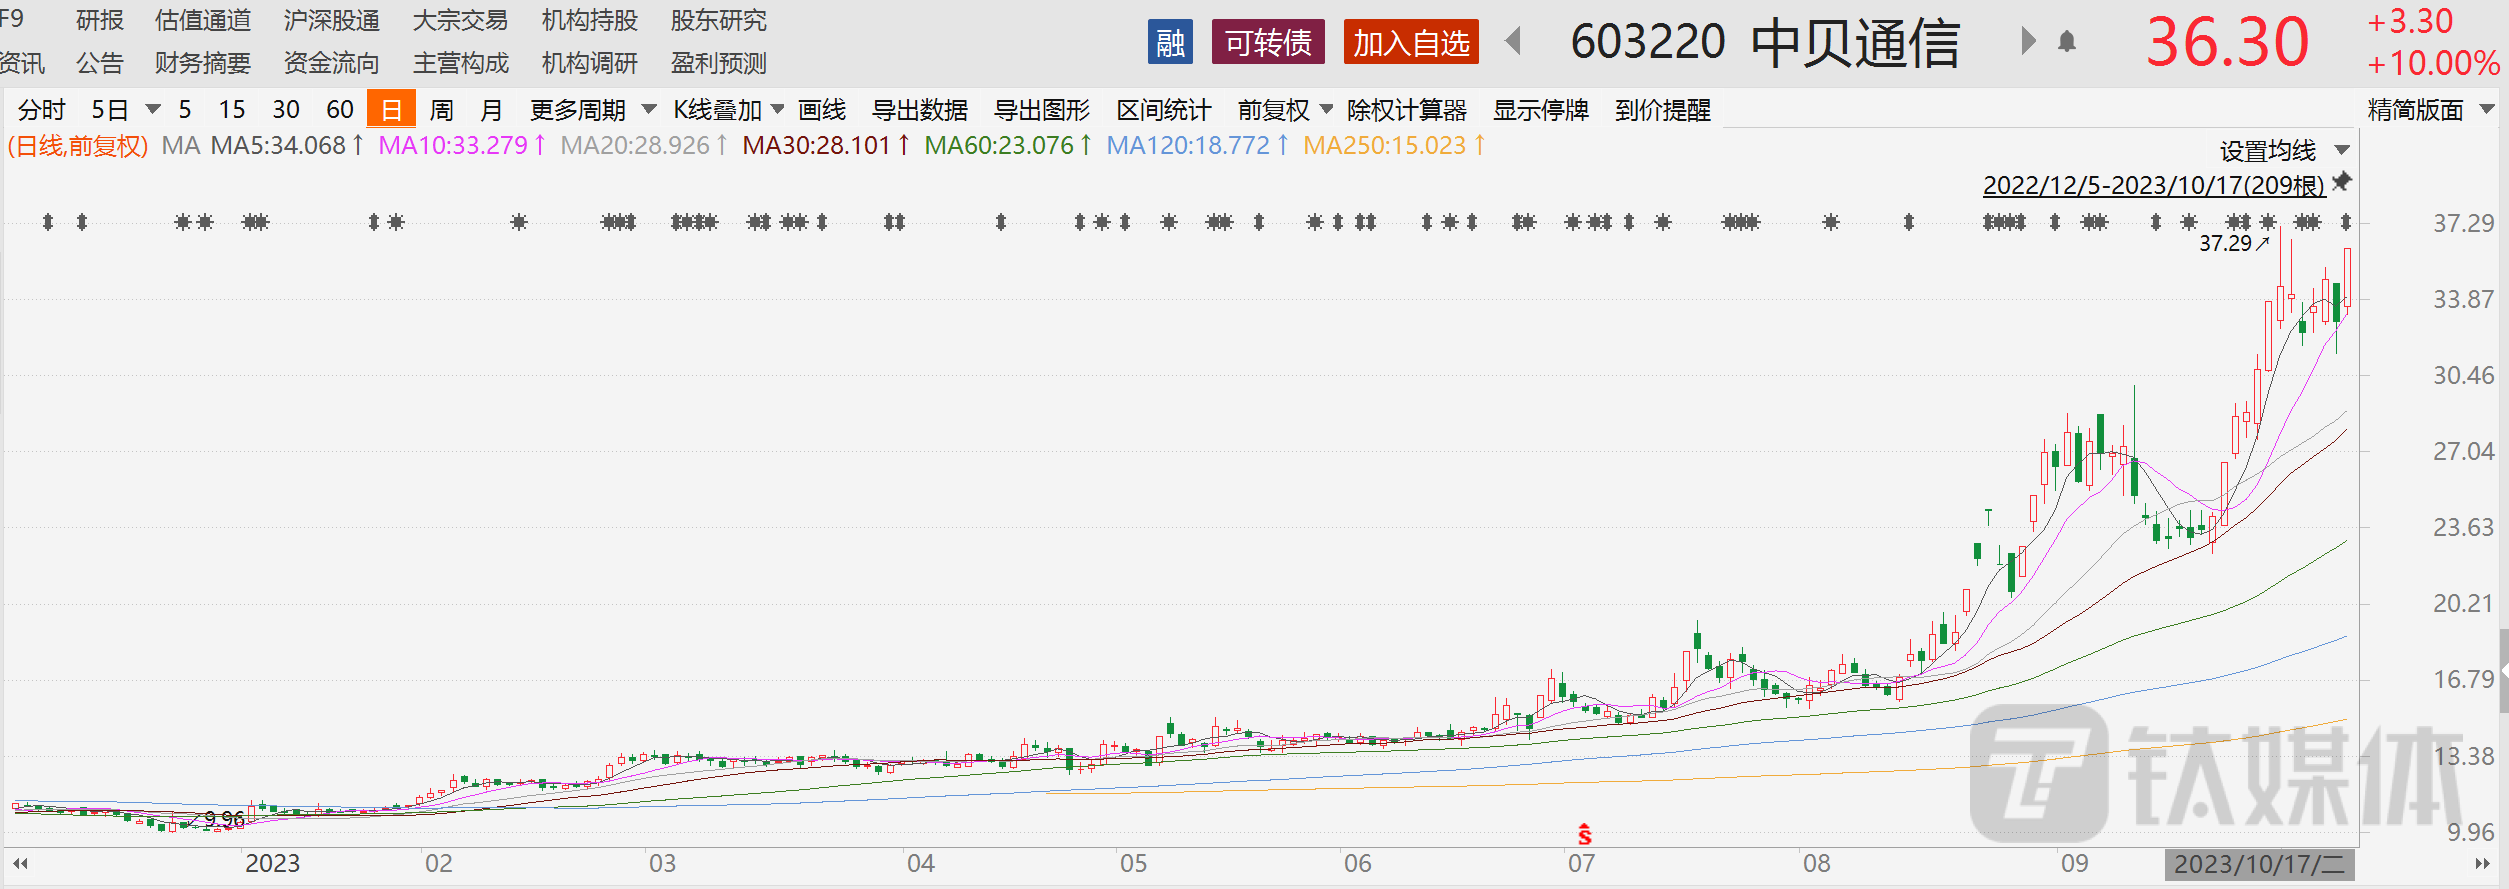Click the red S marker on timeline
Image resolution: width=2509 pixels, height=889 pixels.
1584,834
